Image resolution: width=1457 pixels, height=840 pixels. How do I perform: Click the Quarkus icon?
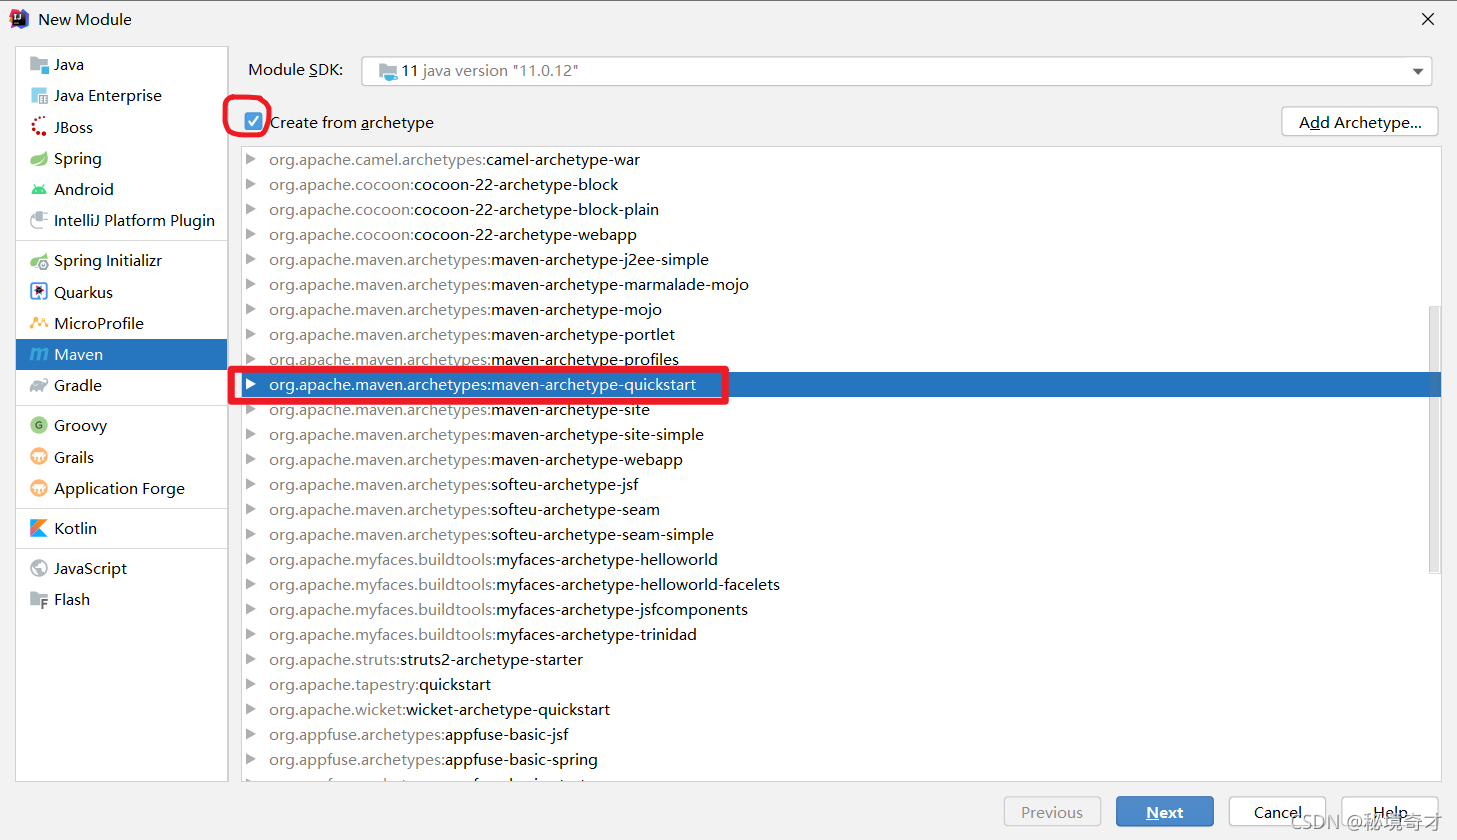[x=39, y=292]
